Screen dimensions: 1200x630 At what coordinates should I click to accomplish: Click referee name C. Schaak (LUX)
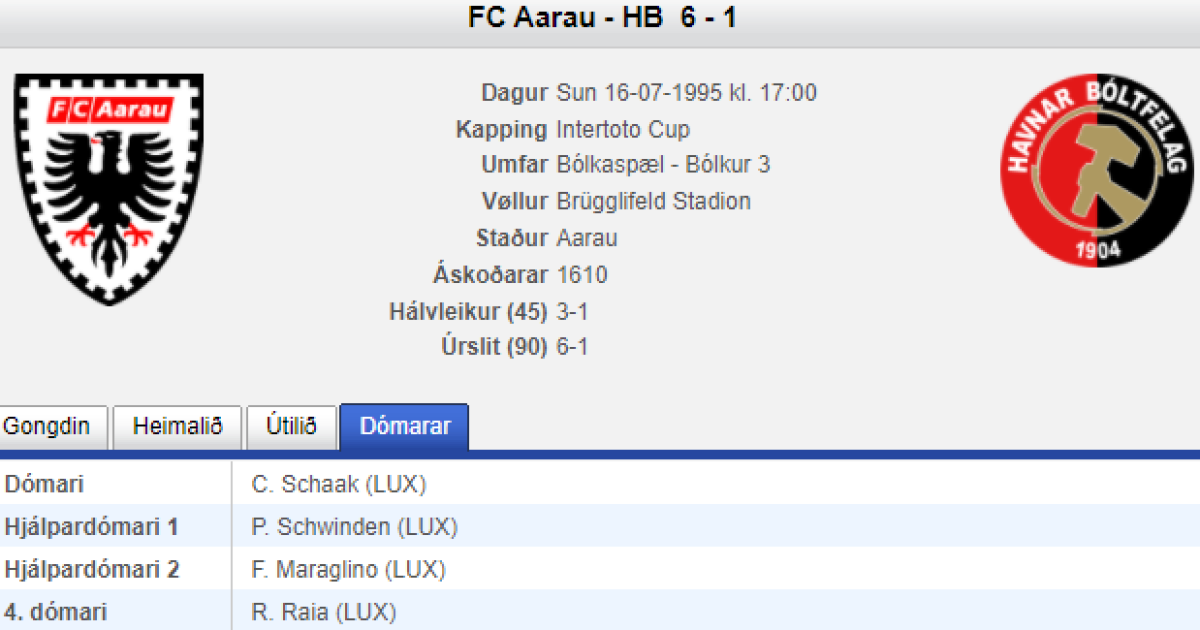339,485
